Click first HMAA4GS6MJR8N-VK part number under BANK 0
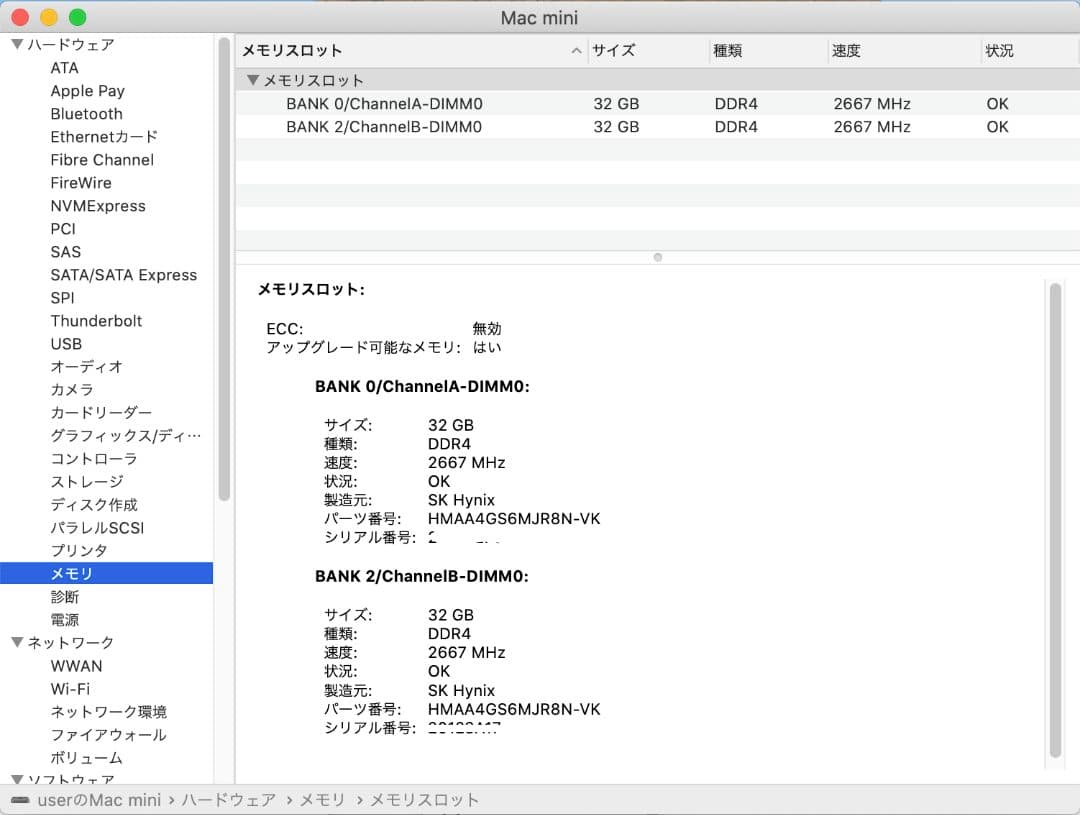Screen dimensions: 1080x815 [514, 519]
